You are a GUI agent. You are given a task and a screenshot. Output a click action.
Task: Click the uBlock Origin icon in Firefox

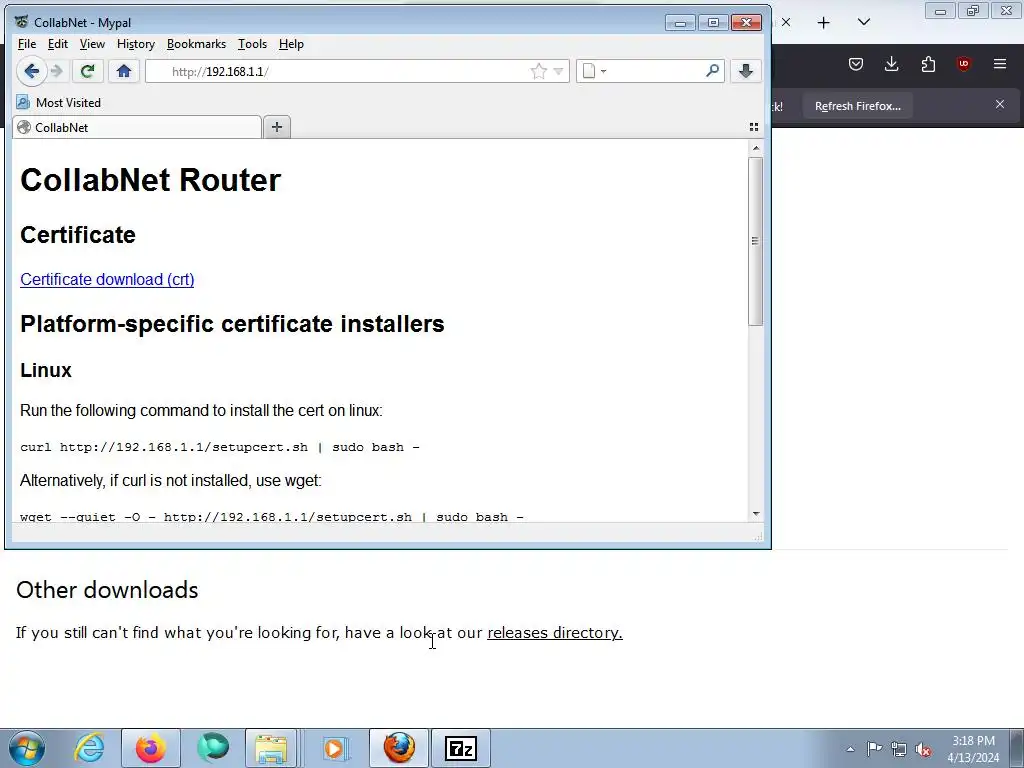click(963, 64)
